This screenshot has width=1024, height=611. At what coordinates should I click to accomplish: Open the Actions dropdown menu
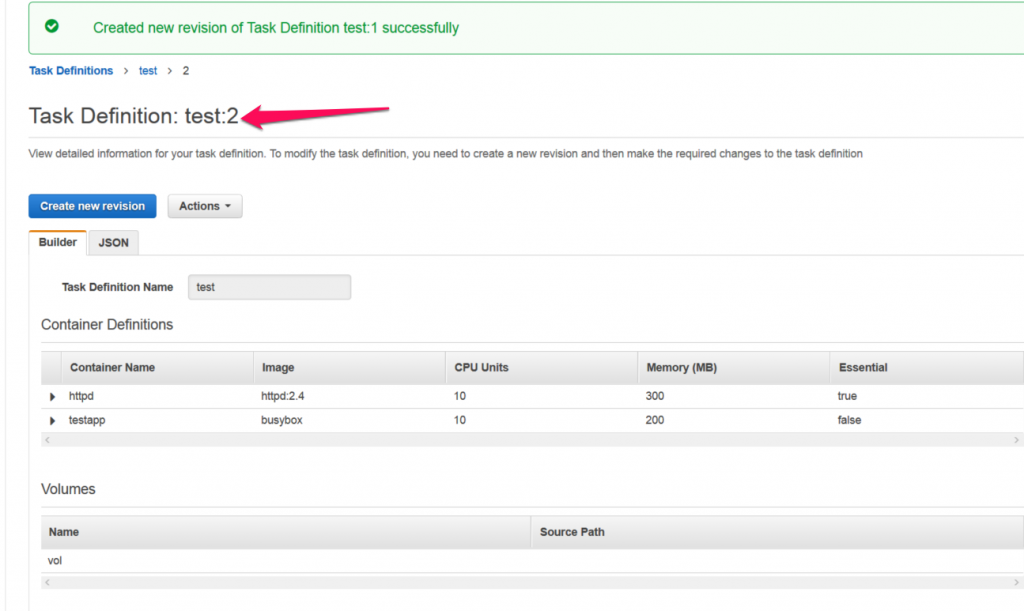[205, 206]
